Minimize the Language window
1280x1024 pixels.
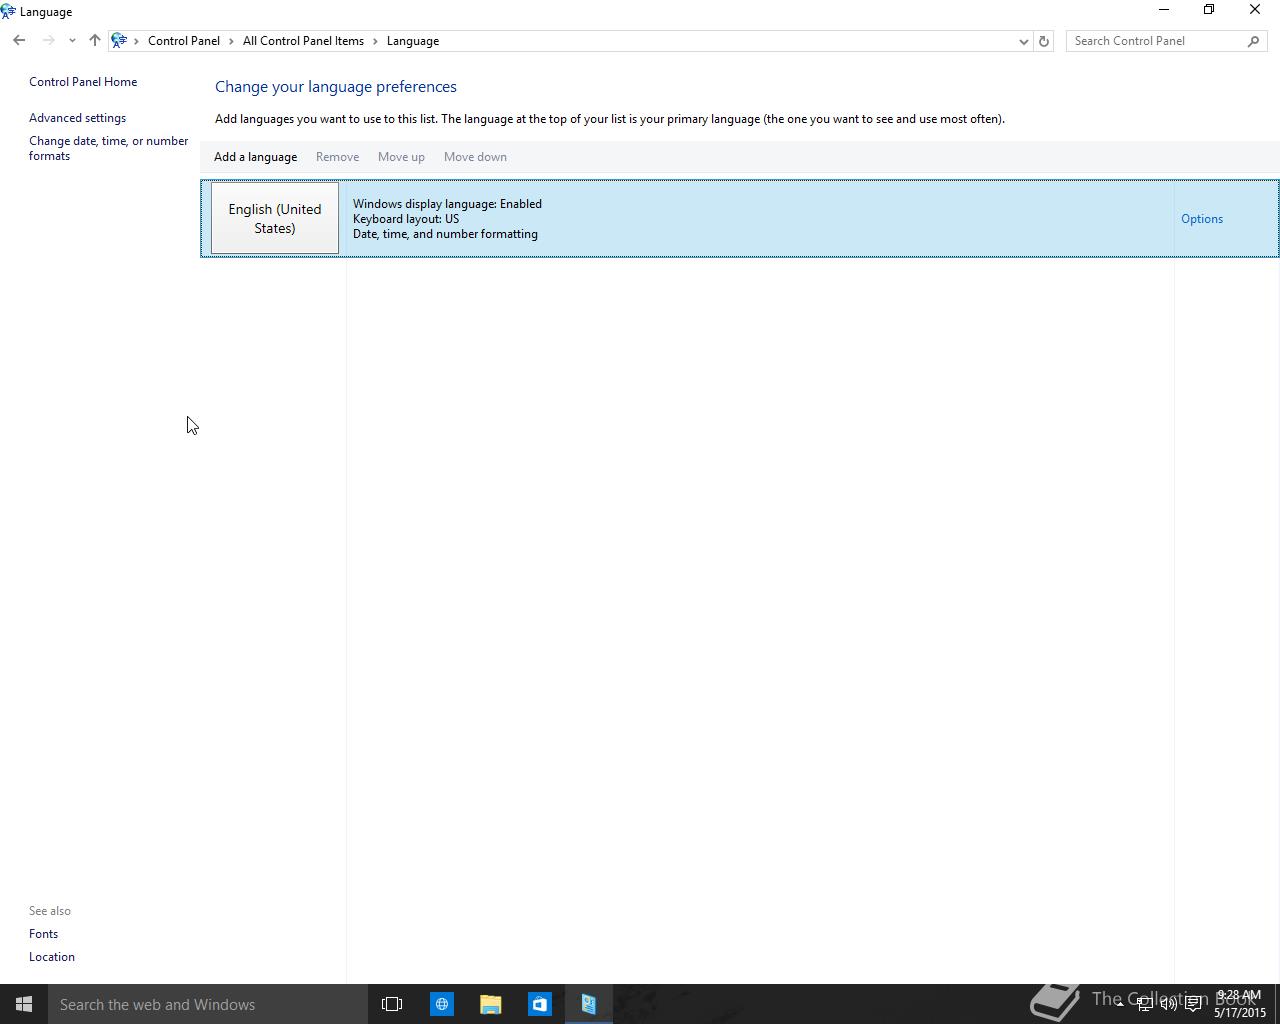[x=1164, y=10]
